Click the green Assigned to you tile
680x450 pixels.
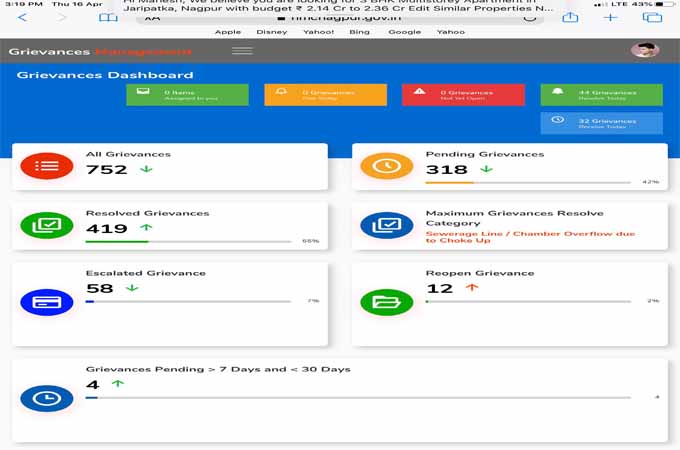click(x=187, y=94)
